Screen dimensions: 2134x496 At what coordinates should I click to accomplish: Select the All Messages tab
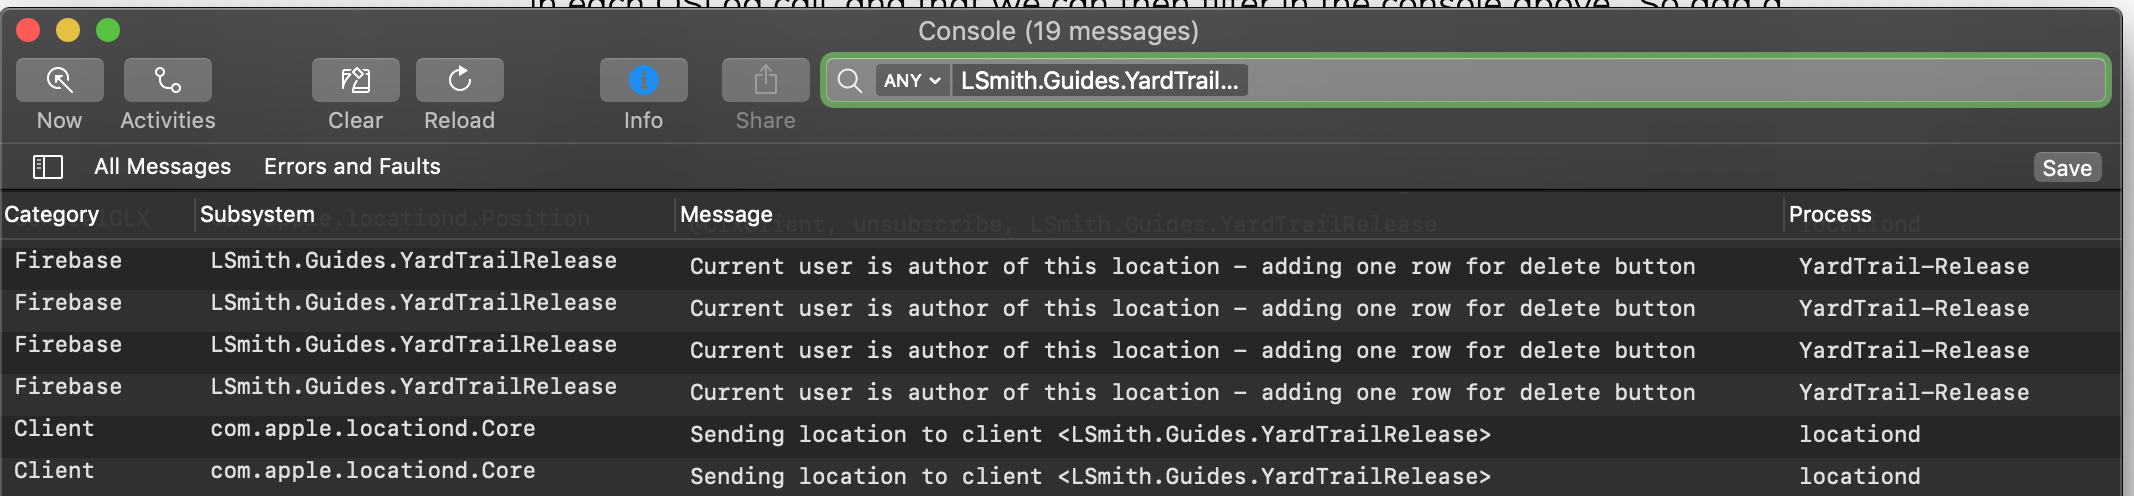pos(162,167)
